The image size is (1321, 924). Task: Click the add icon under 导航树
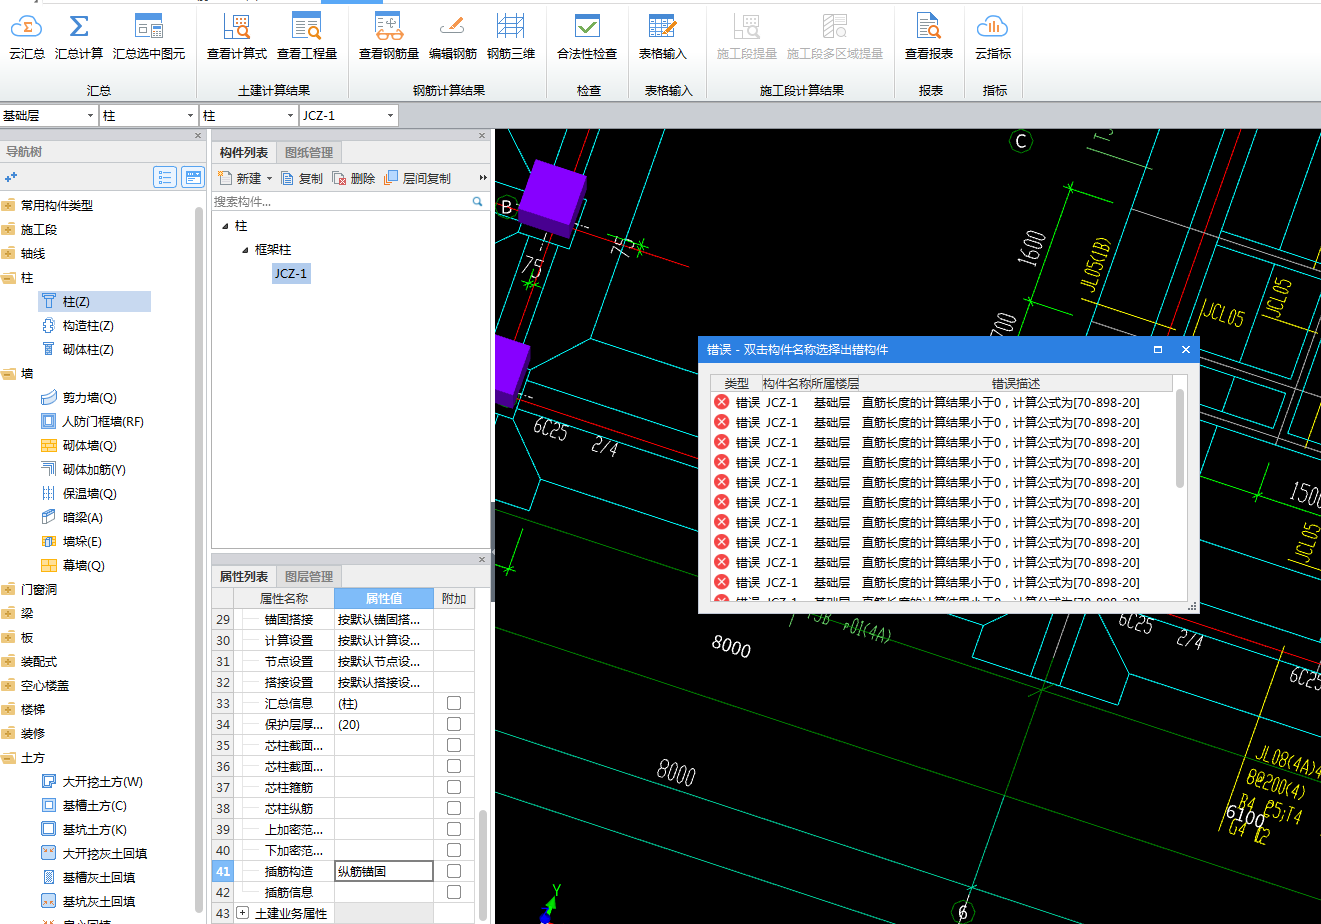point(11,177)
